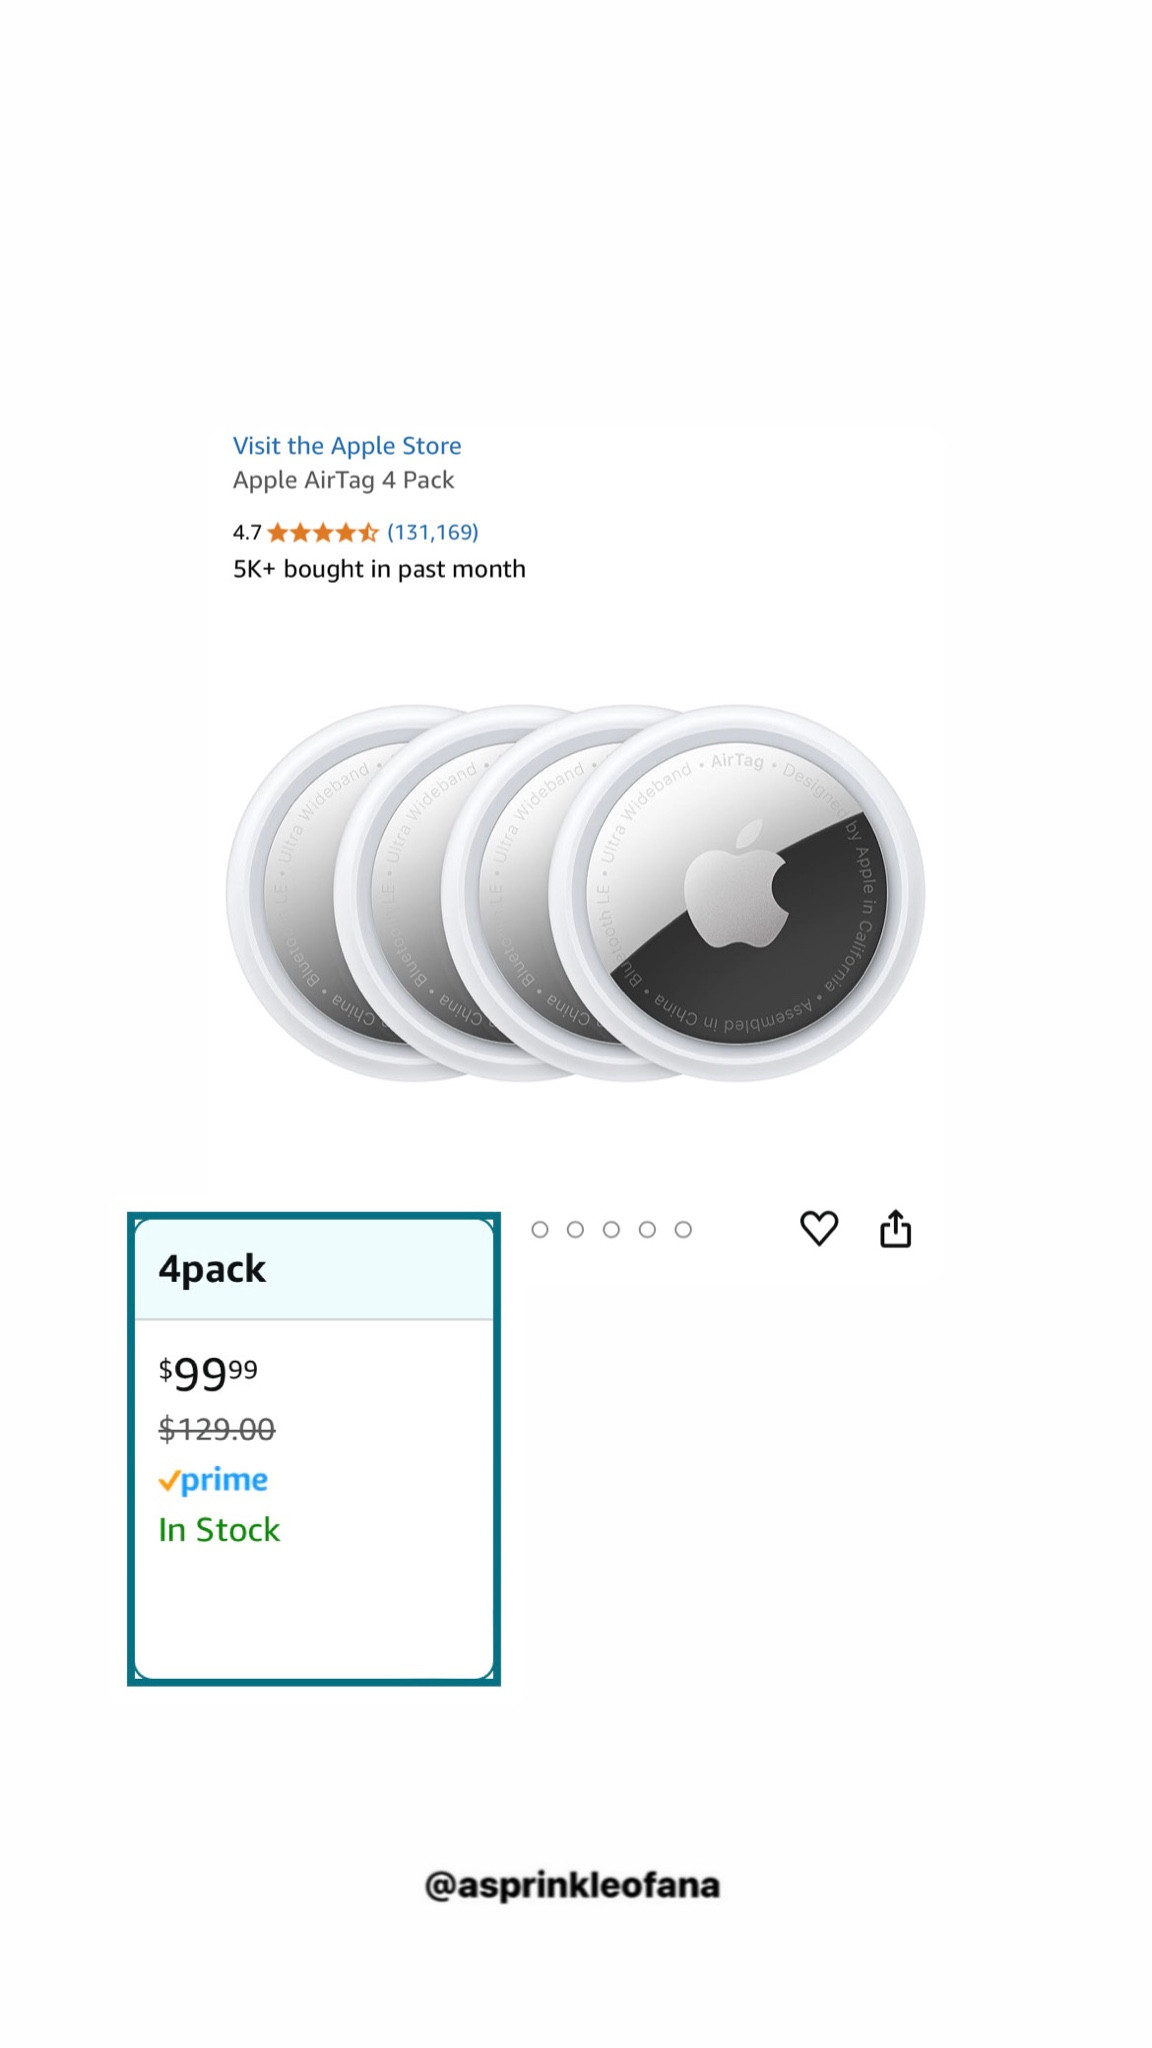1152x2048 pixels.
Task: Select the fourth image navigation dot
Action: click(x=647, y=1228)
